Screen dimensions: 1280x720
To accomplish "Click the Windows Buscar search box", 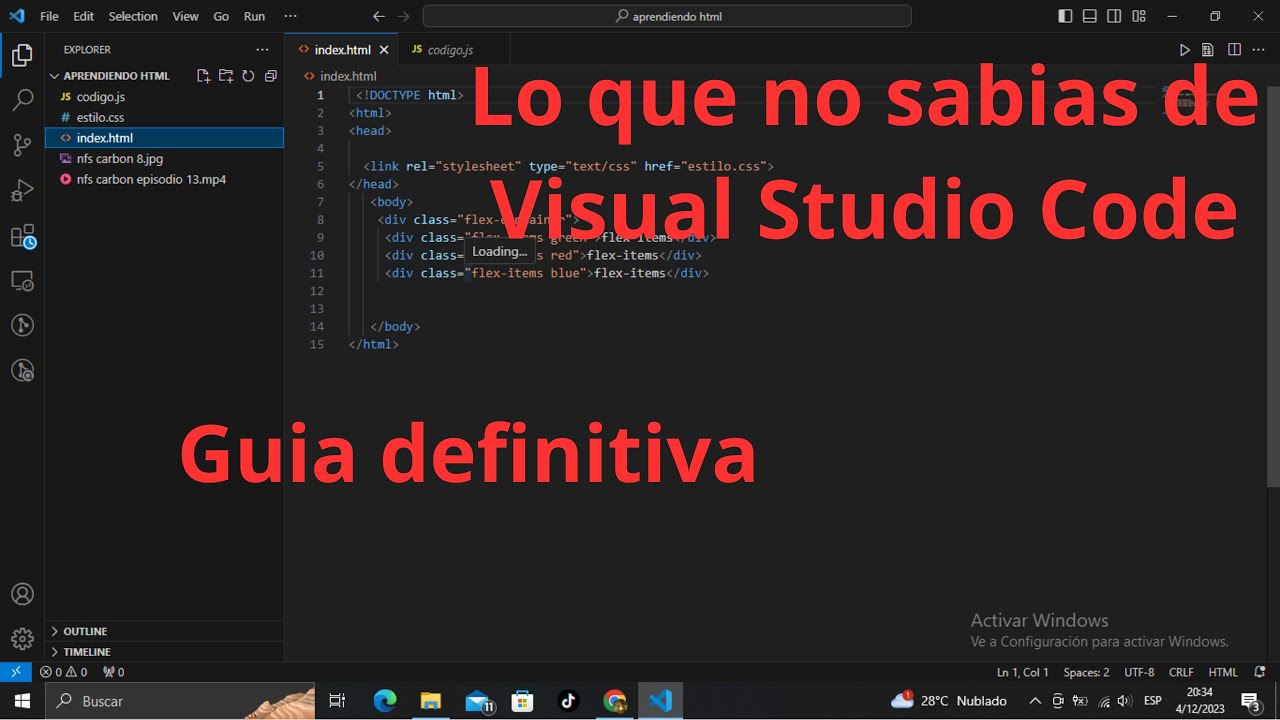I will (180, 701).
